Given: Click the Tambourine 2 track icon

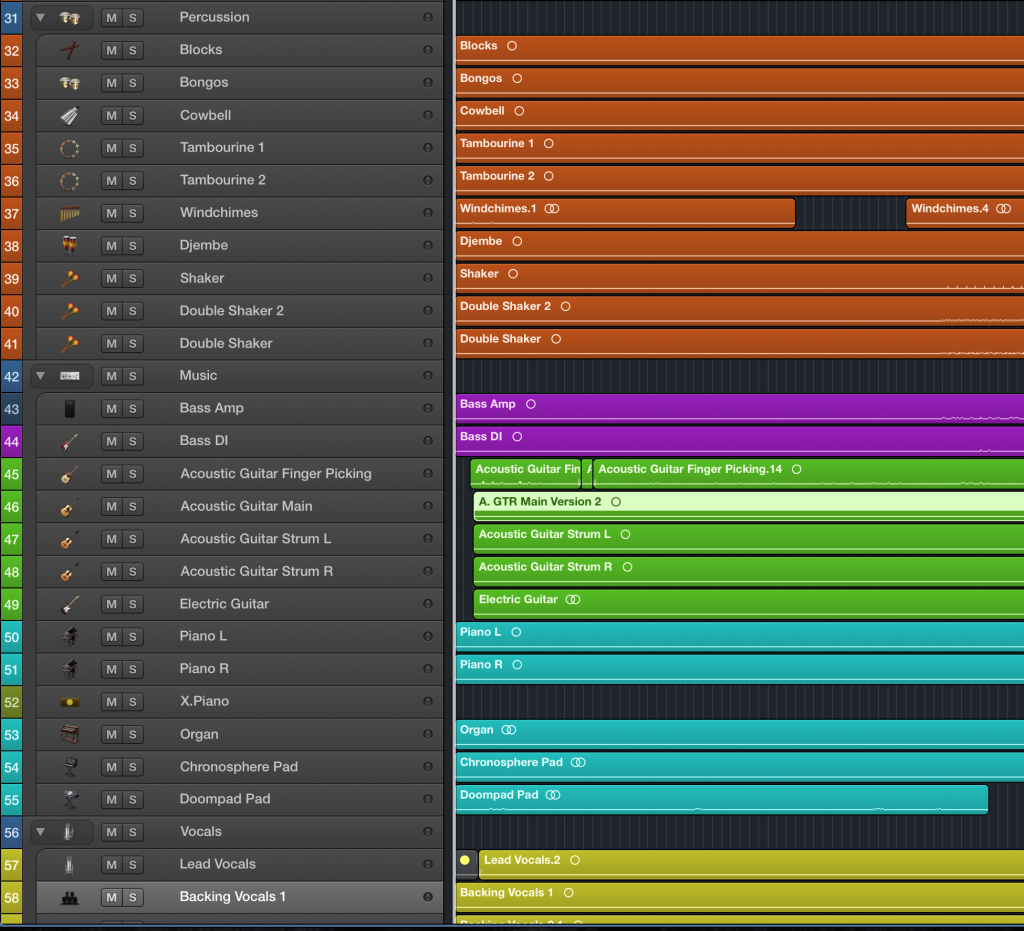Looking at the screenshot, I should coord(70,181).
